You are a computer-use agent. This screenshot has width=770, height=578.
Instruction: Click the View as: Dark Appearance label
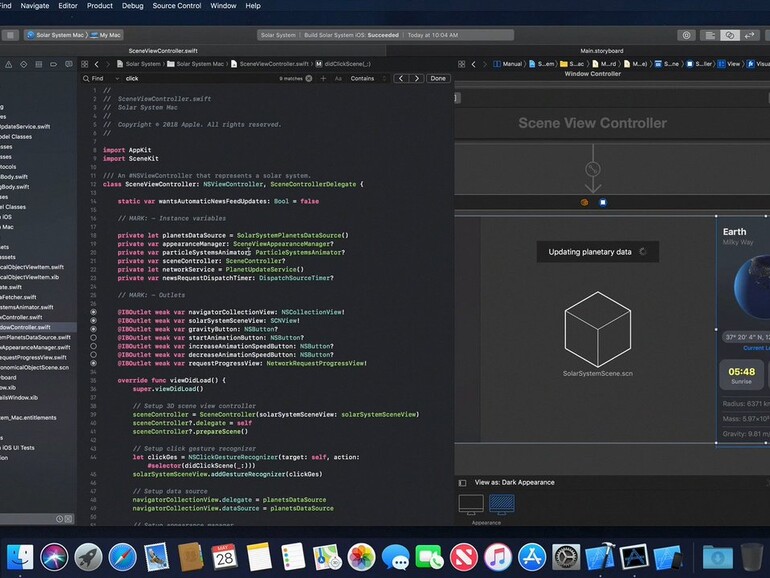click(515, 482)
